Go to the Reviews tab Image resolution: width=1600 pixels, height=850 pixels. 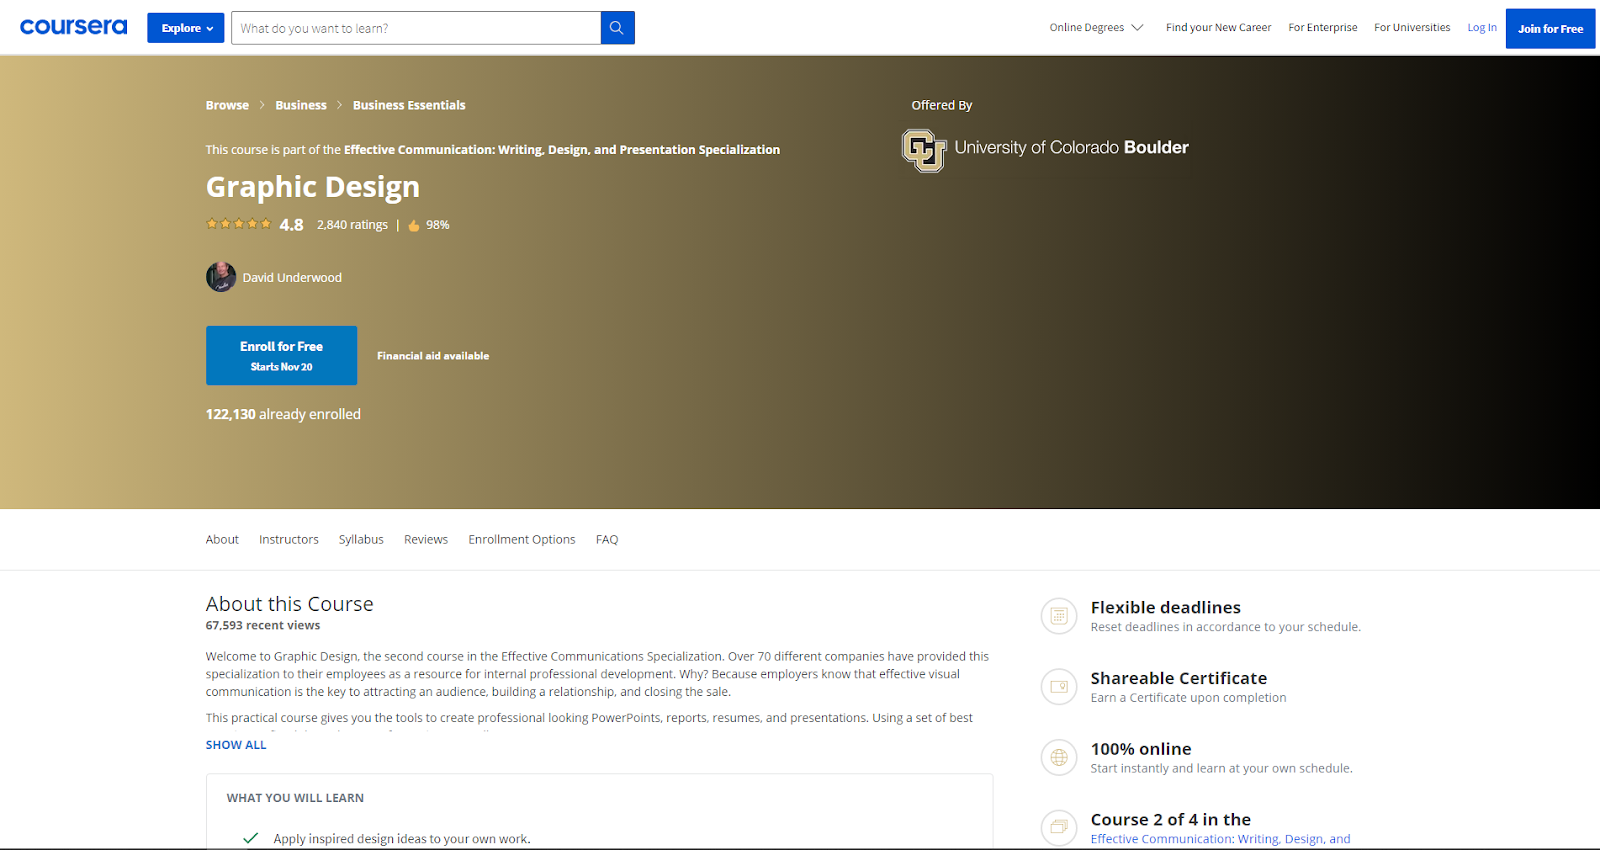(x=426, y=540)
